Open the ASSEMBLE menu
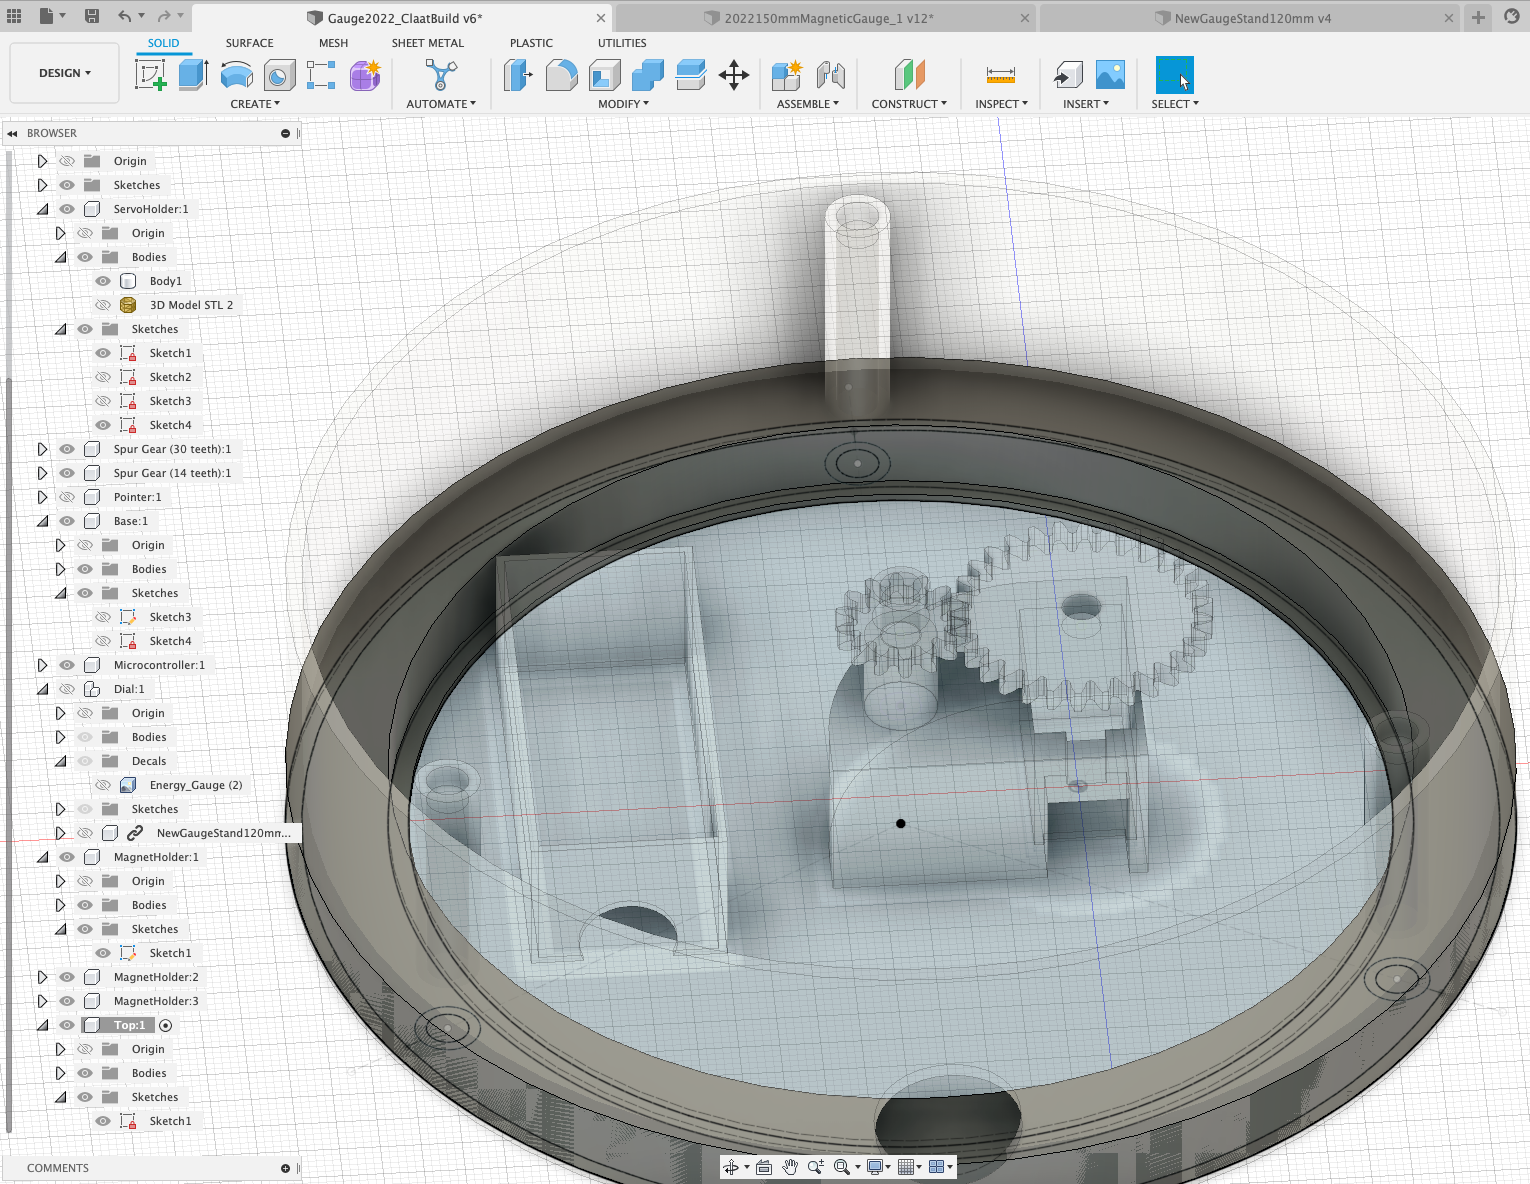The height and width of the screenshot is (1184, 1530). [x=808, y=104]
